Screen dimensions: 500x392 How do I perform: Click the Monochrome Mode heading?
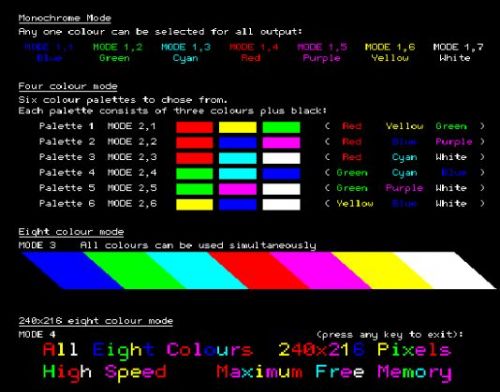pos(65,18)
